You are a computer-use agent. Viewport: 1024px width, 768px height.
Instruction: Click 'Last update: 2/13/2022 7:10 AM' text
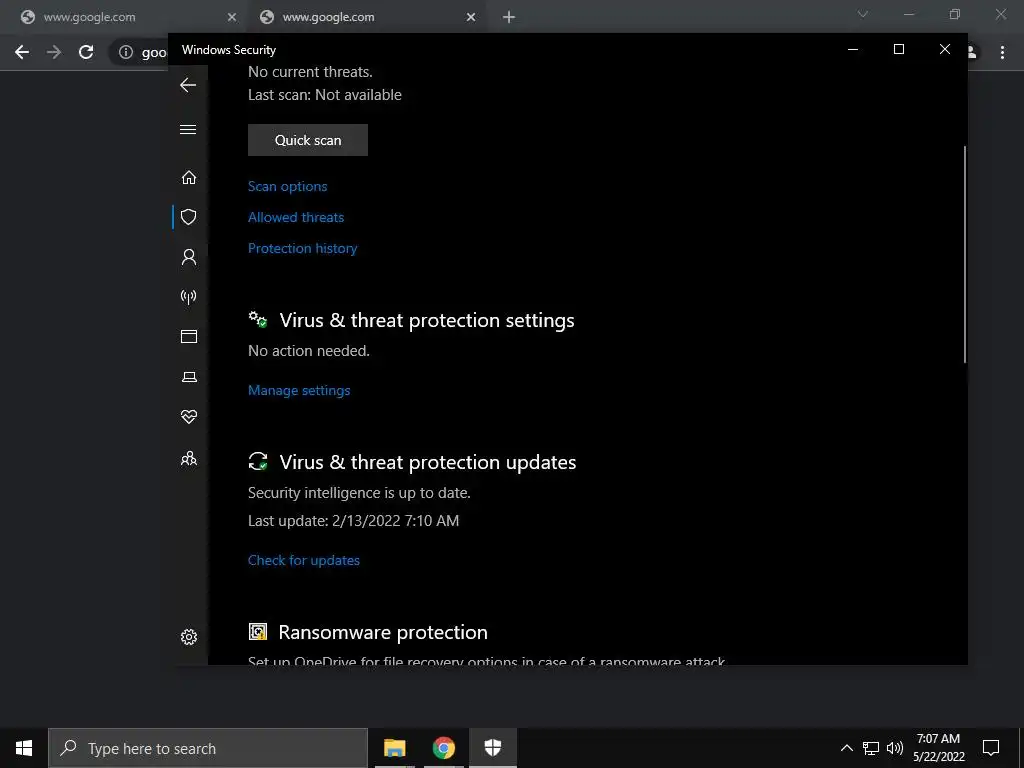pyautogui.click(x=353, y=520)
